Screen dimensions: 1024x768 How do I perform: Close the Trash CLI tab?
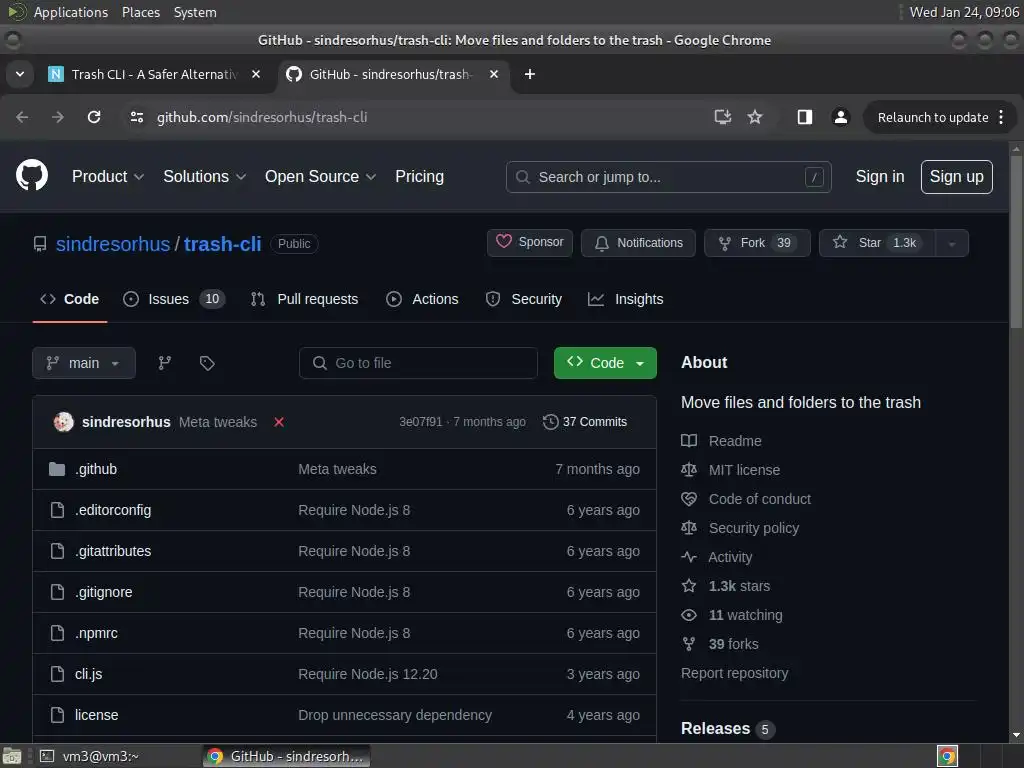point(256,74)
